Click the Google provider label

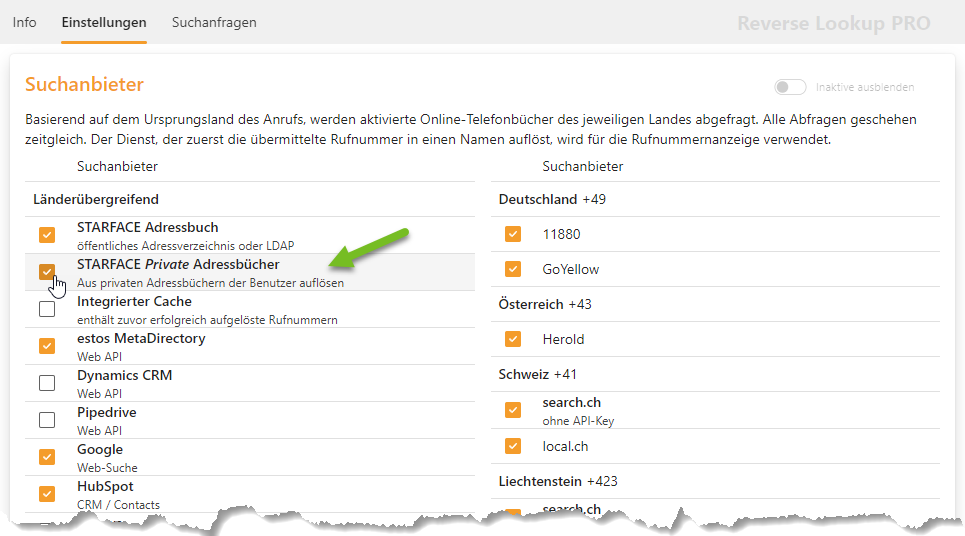point(100,449)
